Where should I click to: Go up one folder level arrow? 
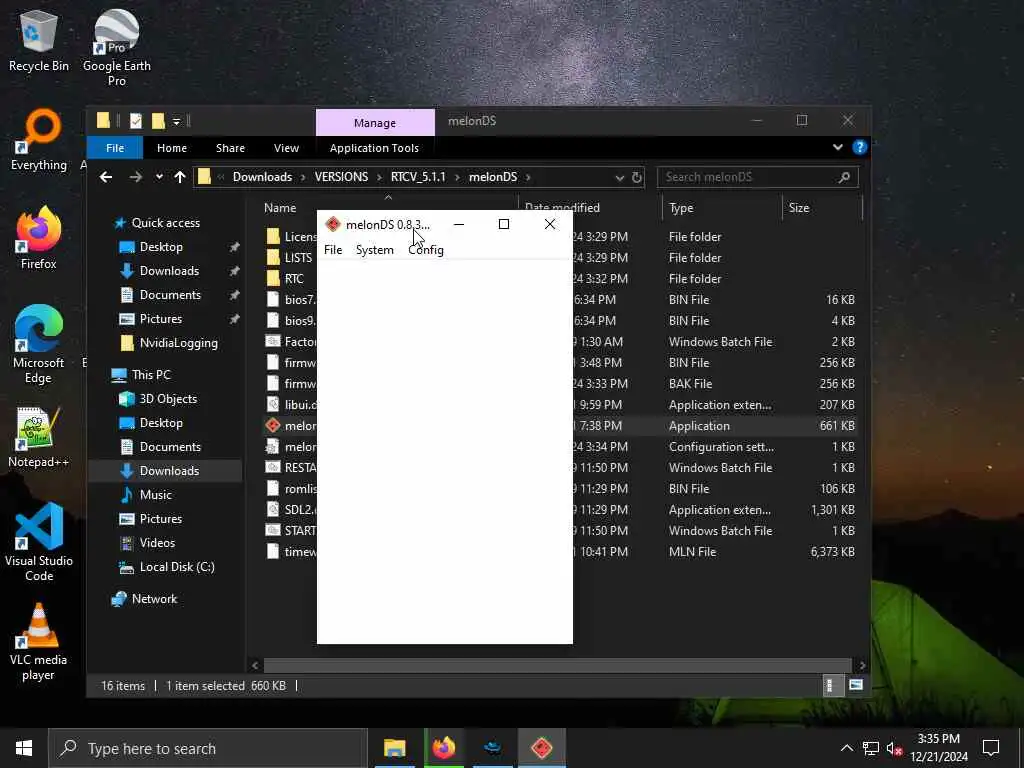[x=180, y=177]
